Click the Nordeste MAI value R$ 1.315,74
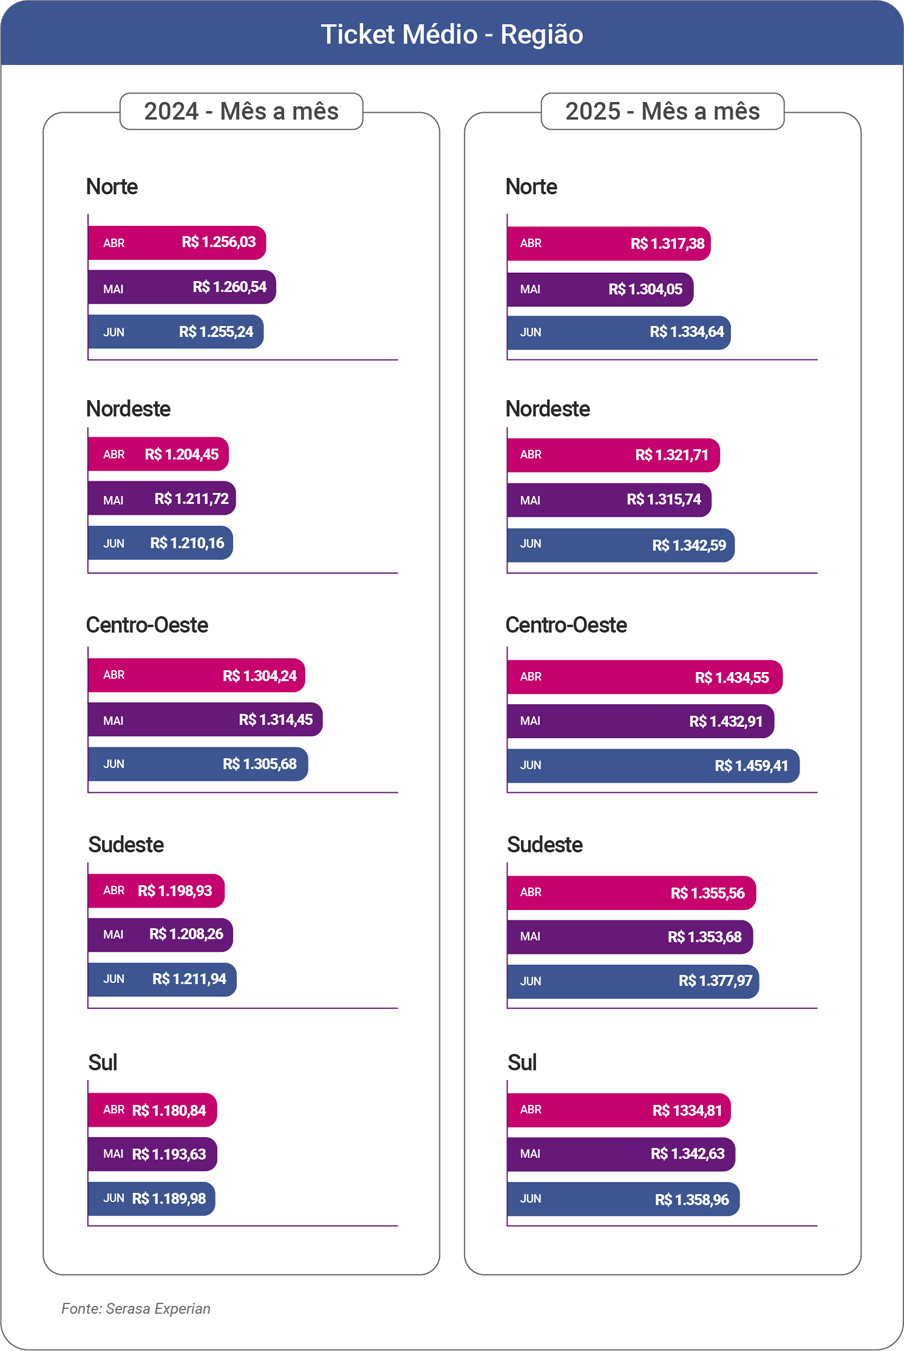 pos(664,500)
